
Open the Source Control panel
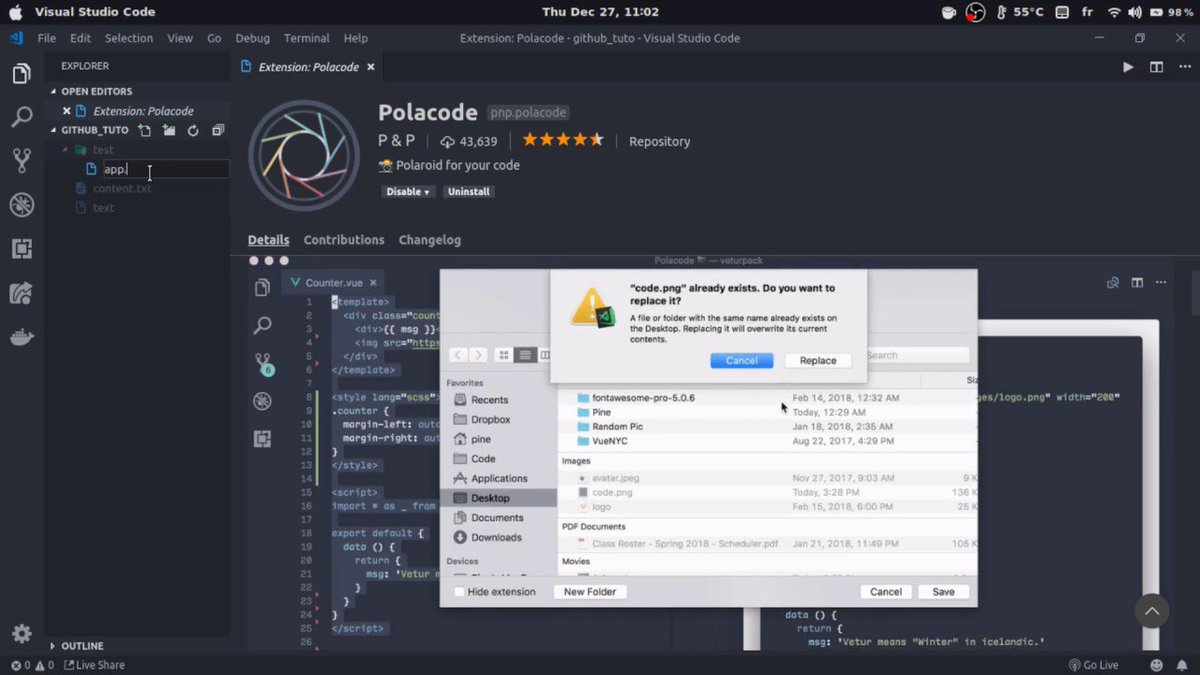click(22, 160)
